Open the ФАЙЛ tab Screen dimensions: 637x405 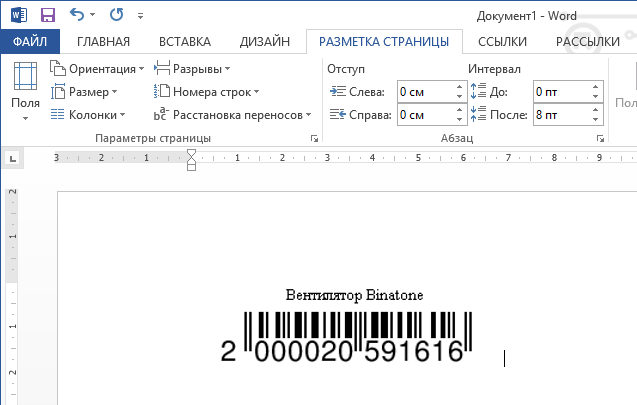click(30, 41)
